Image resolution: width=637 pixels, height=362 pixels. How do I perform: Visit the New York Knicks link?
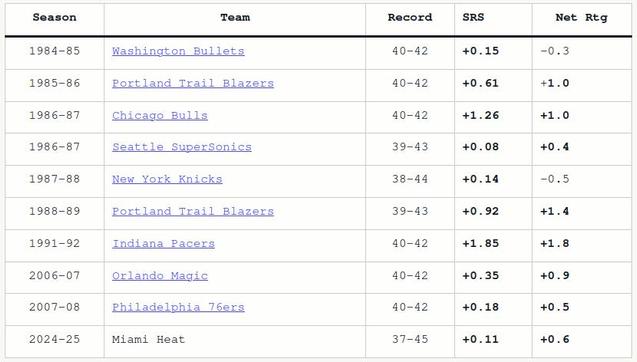tap(167, 179)
